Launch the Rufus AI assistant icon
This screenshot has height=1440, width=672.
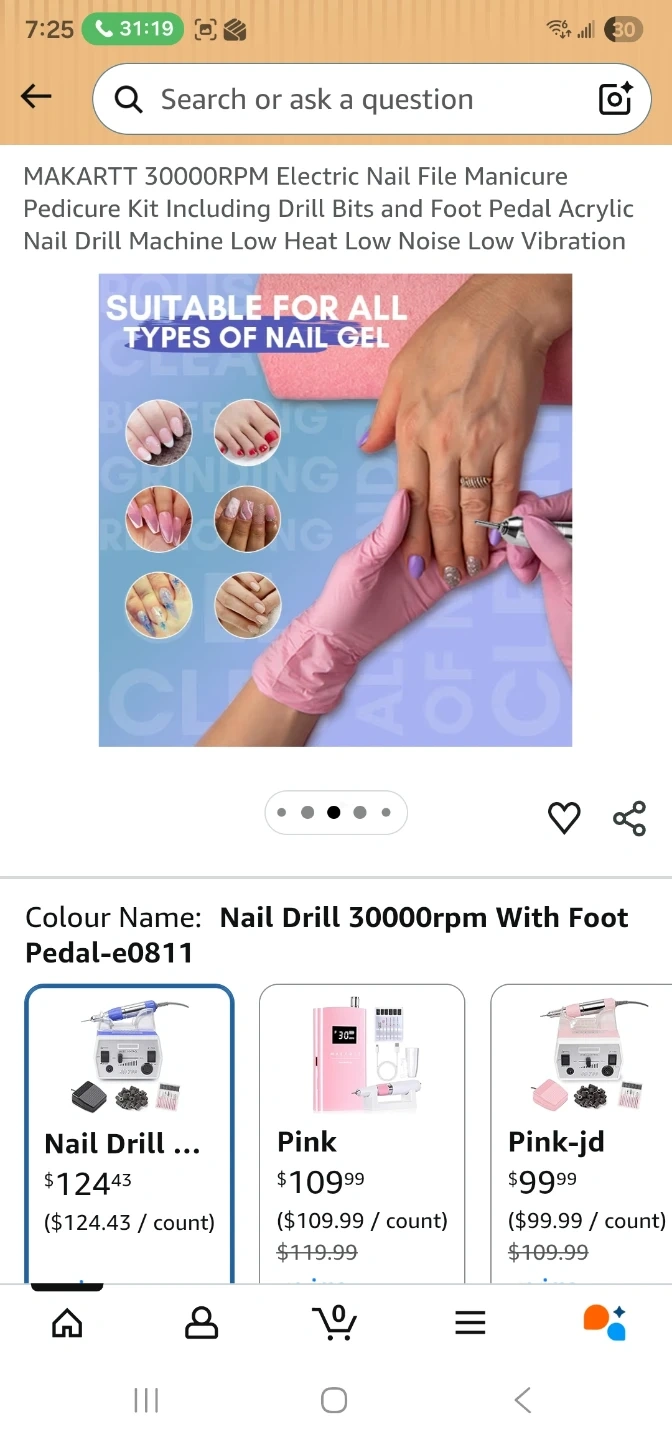coord(604,1322)
